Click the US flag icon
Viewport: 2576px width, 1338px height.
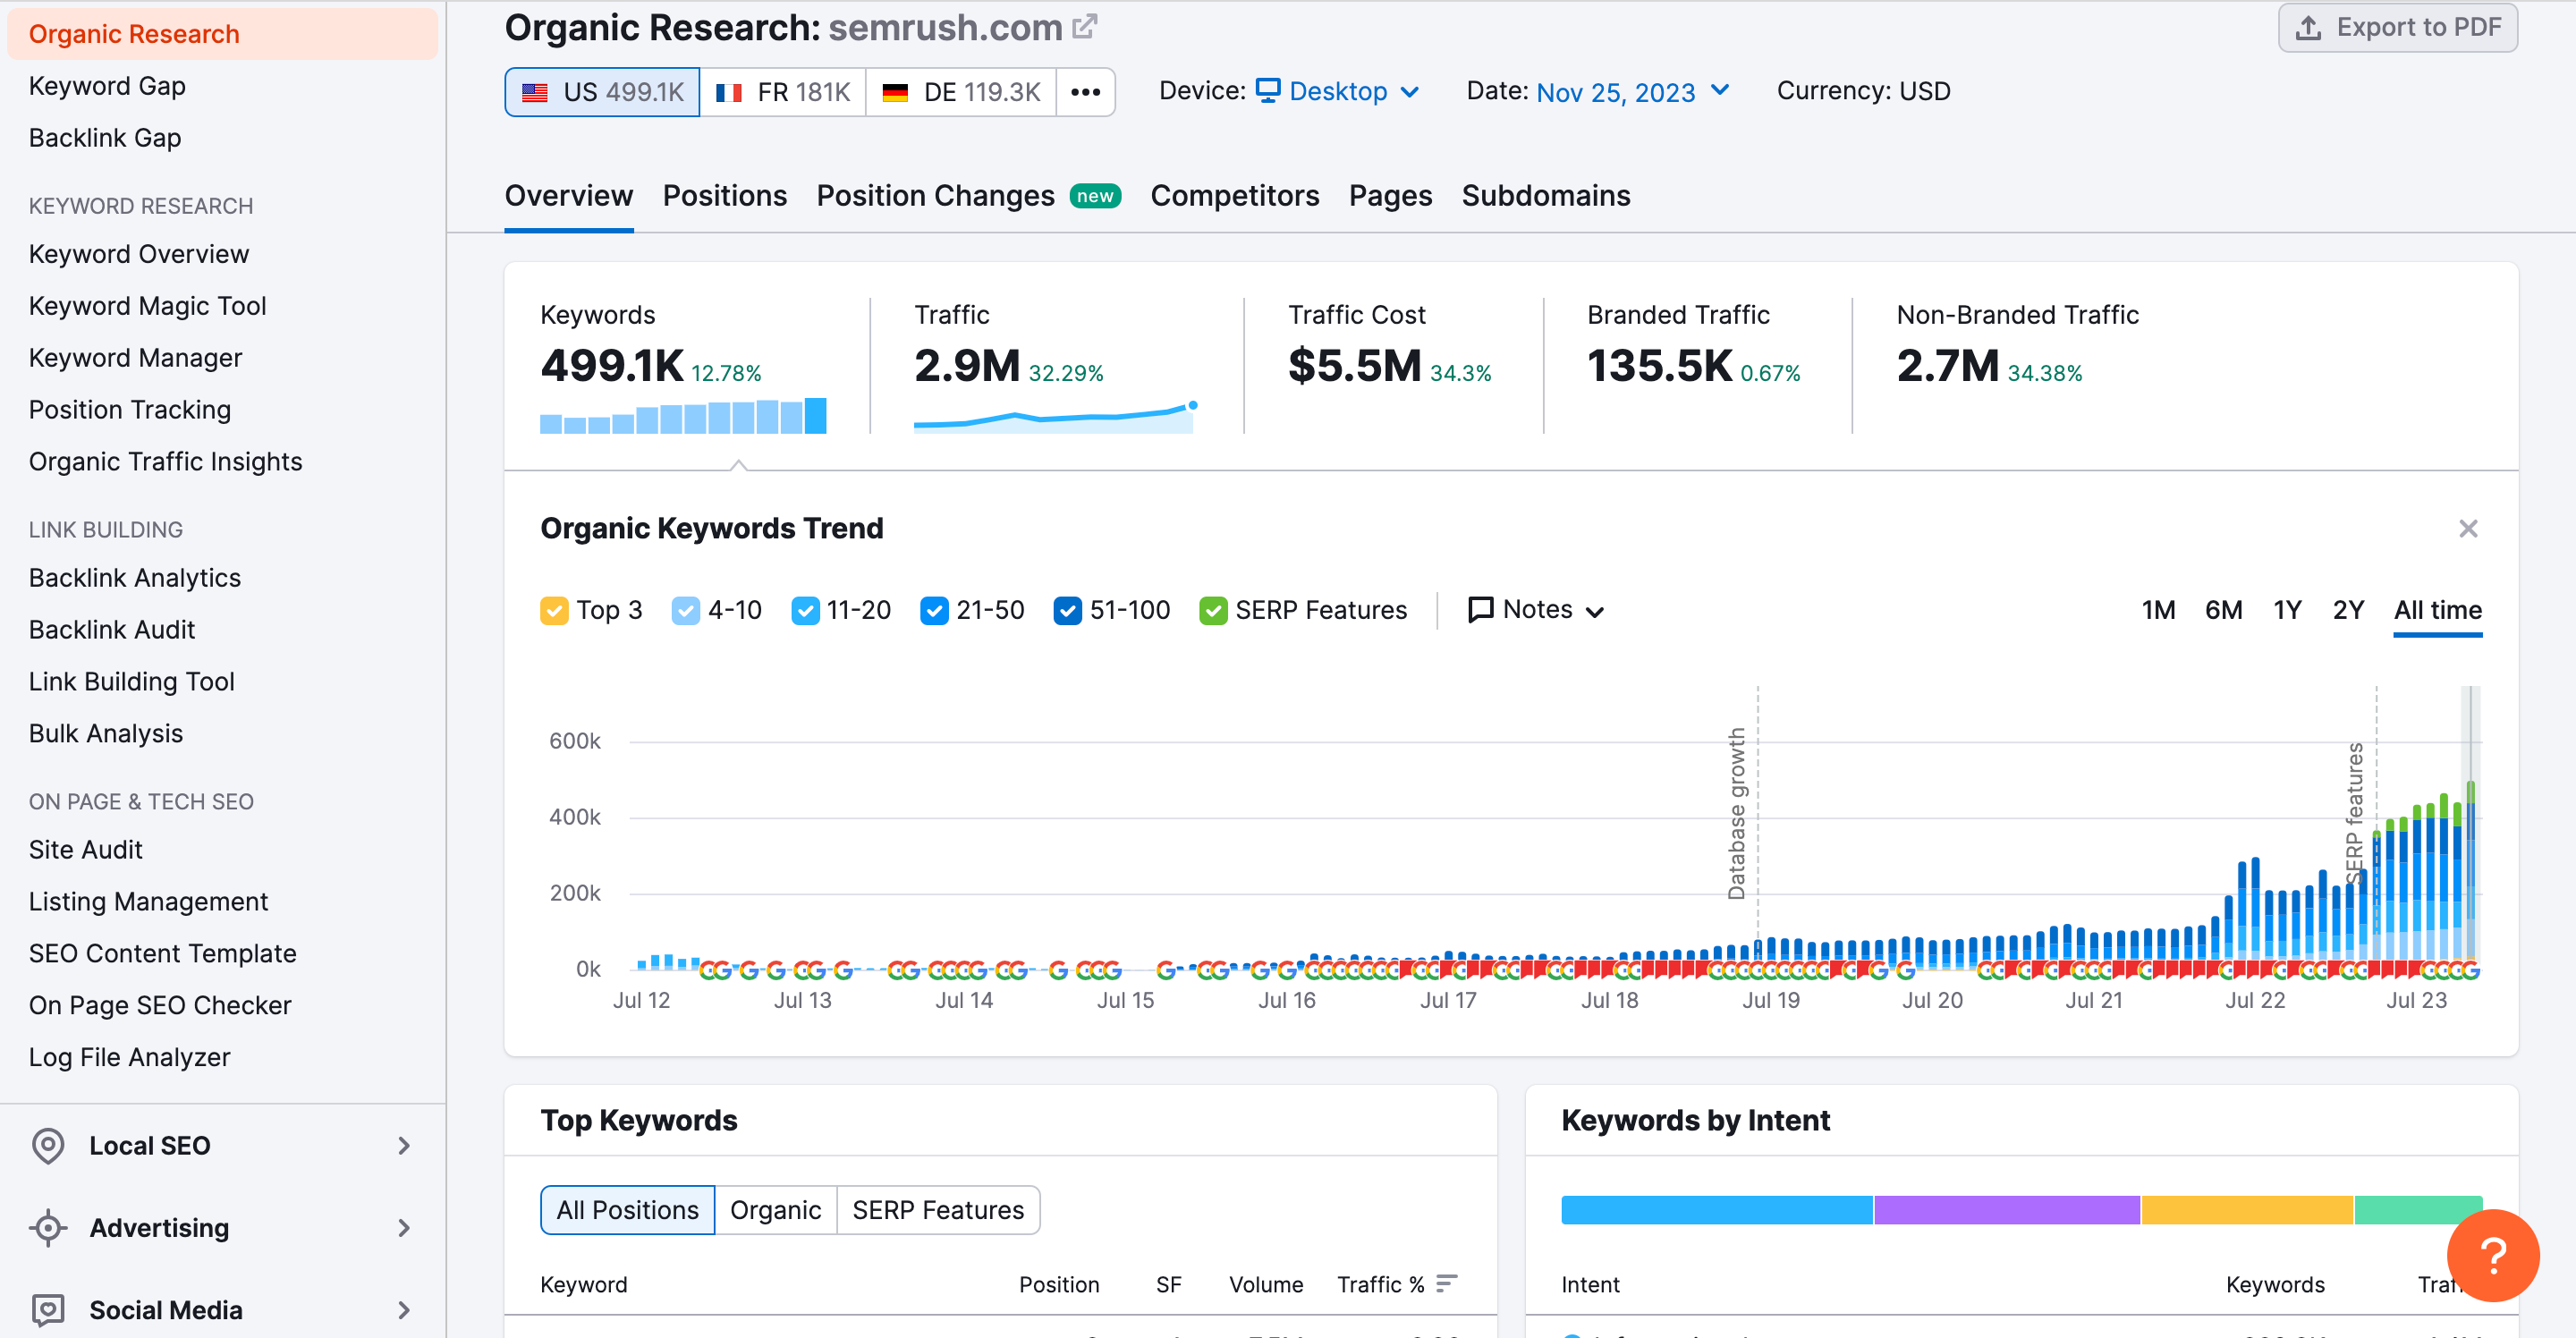point(535,93)
